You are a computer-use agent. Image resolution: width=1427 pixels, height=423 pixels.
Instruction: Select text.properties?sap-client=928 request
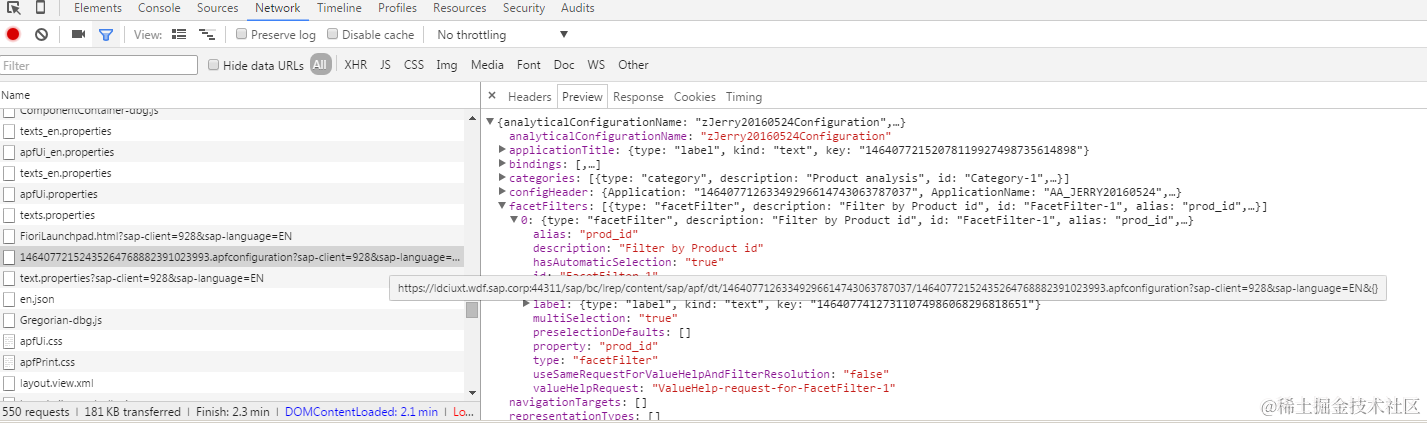pos(232,278)
